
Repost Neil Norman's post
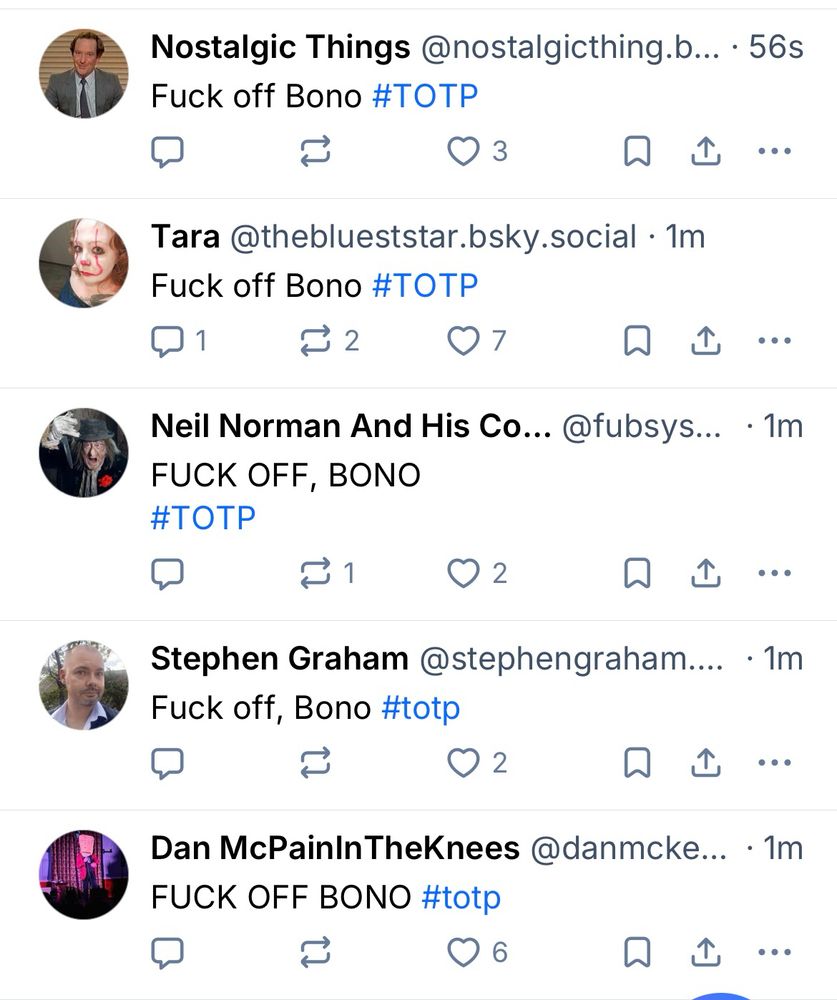point(316,574)
